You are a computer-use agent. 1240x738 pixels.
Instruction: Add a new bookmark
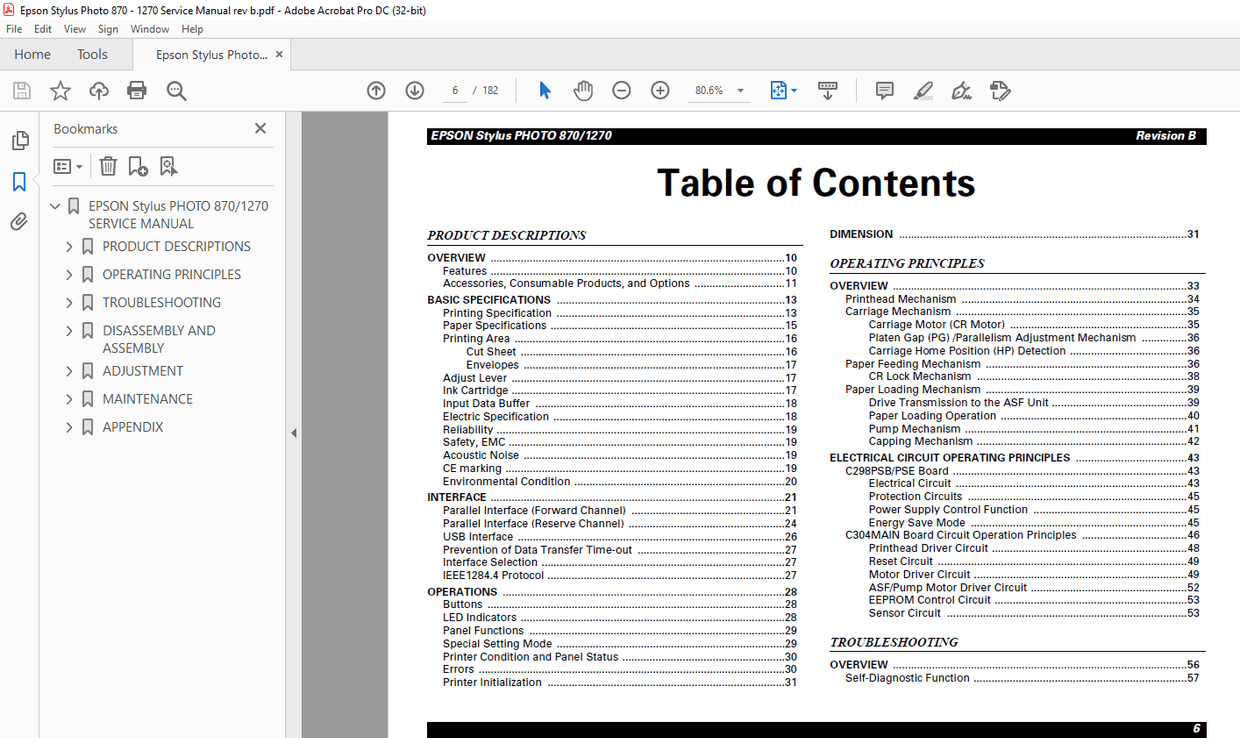point(138,166)
